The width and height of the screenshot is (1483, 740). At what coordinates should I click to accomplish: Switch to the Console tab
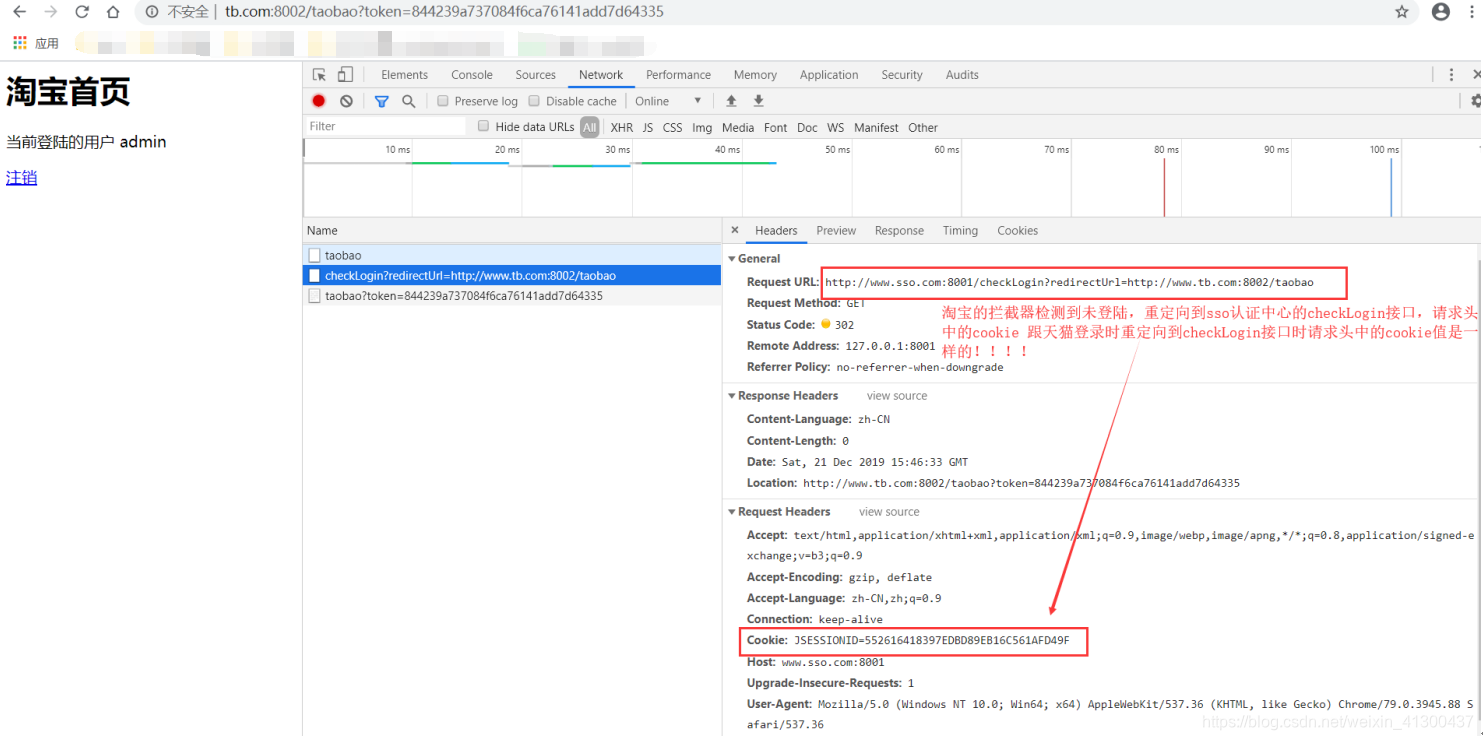472,75
